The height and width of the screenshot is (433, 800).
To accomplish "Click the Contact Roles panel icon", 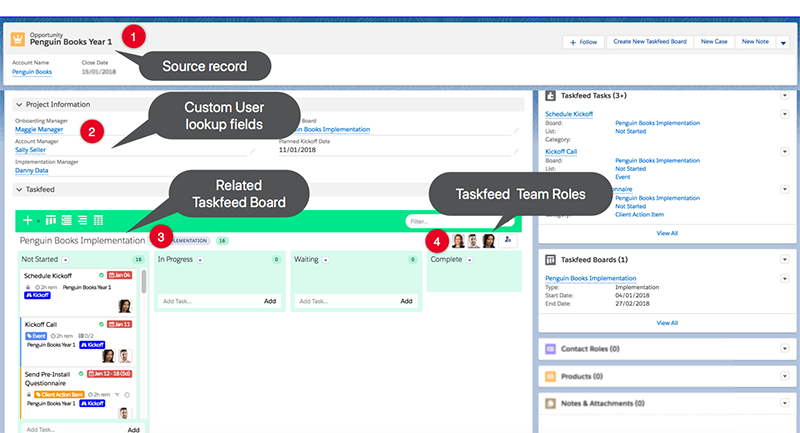I will click(551, 349).
